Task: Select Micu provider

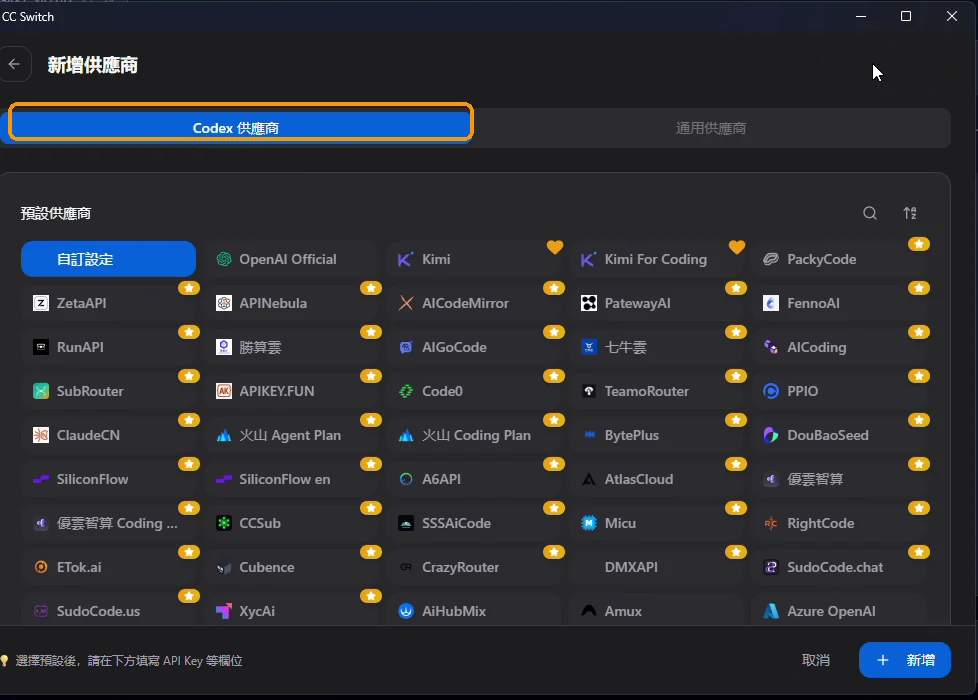Action: [656, 523]
